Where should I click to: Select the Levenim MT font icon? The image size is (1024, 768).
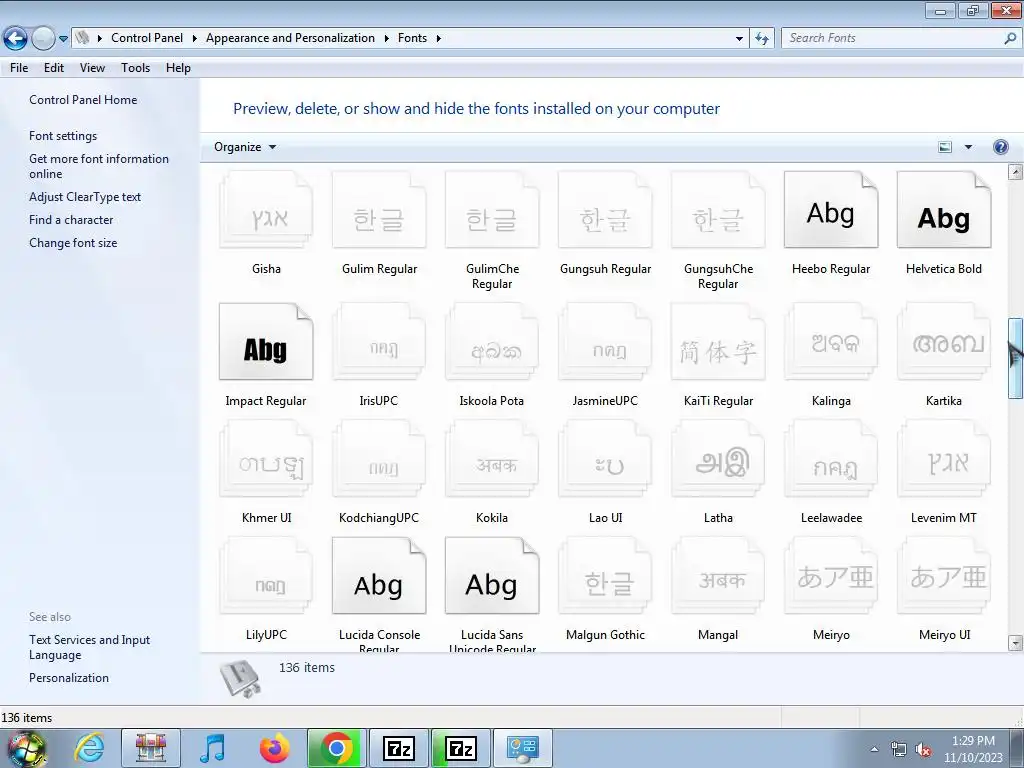tap(944, 459)
